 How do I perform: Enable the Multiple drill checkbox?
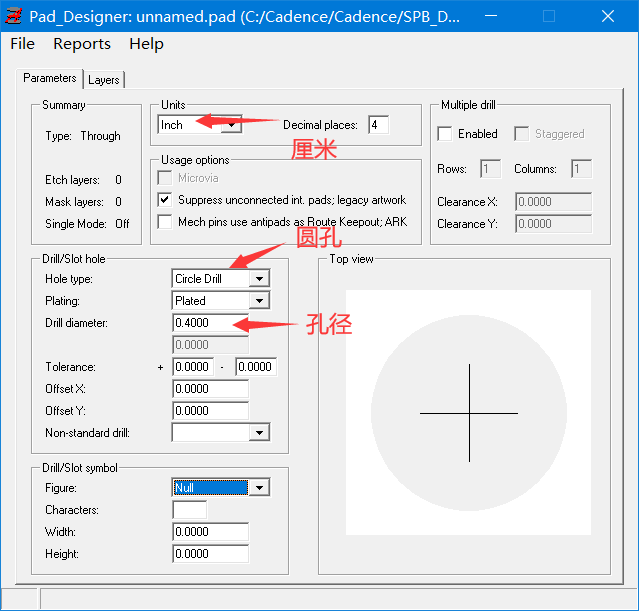click(445, 134)
